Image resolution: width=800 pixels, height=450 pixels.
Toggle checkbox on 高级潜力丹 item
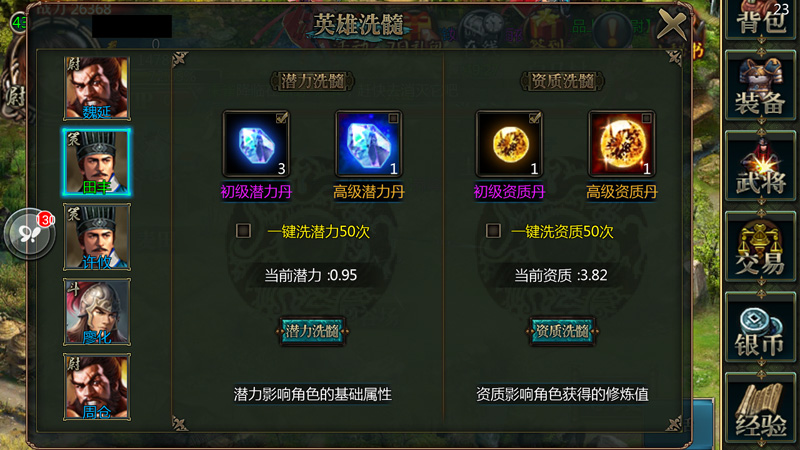393,119
